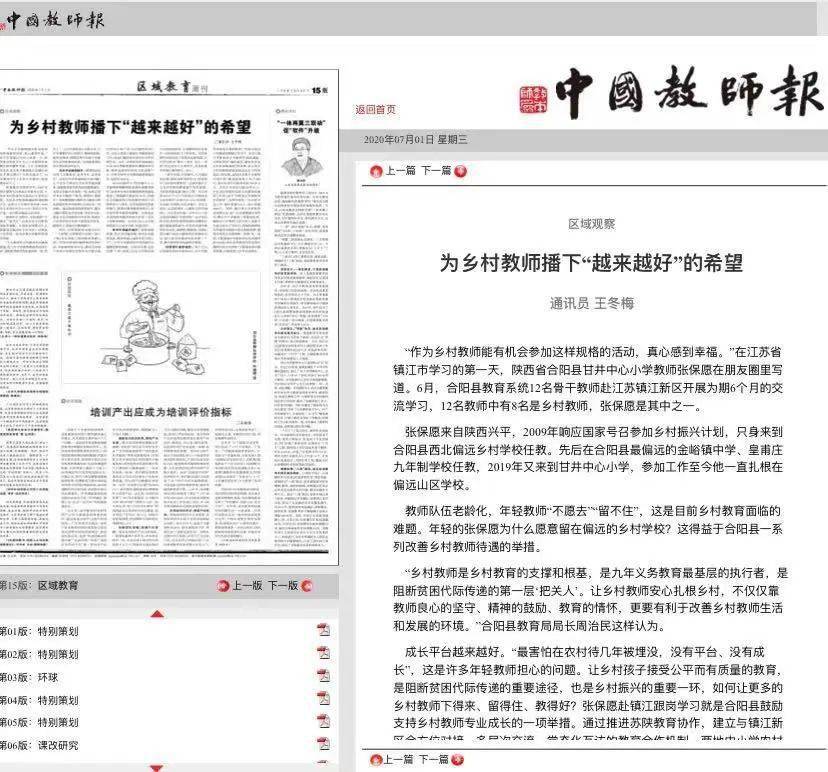Viewport: 828px width, 772px height.
Task: Click the chef cartoon in page preview
Action: click(x=161, y=327)
